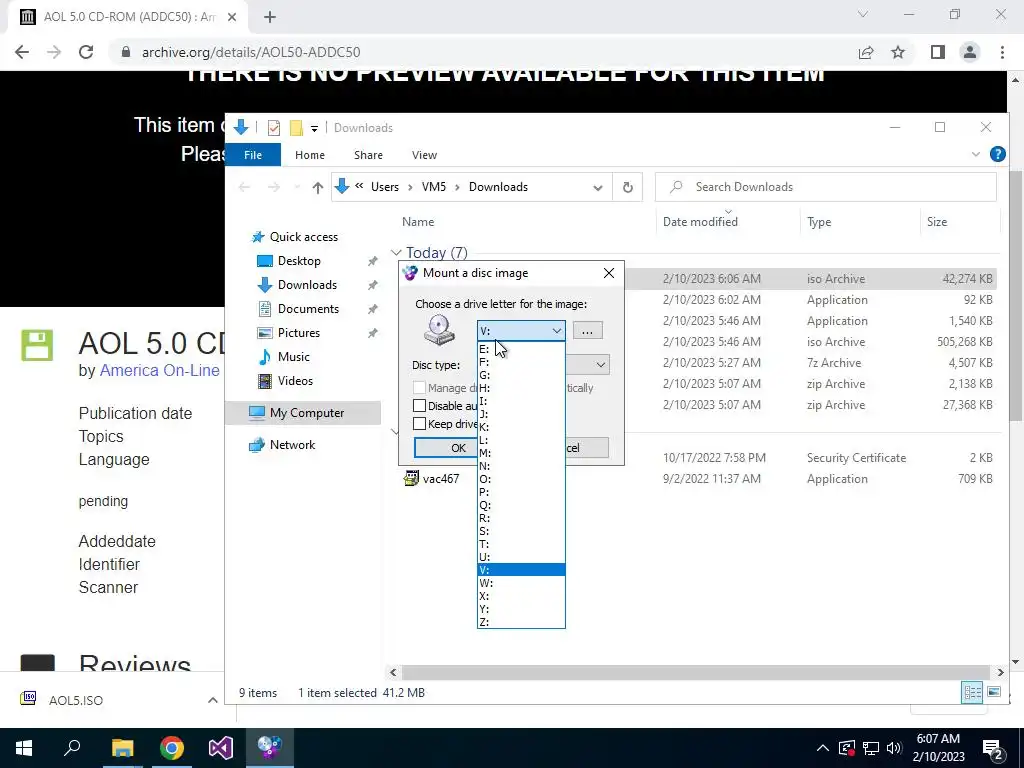The height and width of the screenshot is (768, 1024).
Task: Open the Home ribbon tab
Action: point(310,155)
